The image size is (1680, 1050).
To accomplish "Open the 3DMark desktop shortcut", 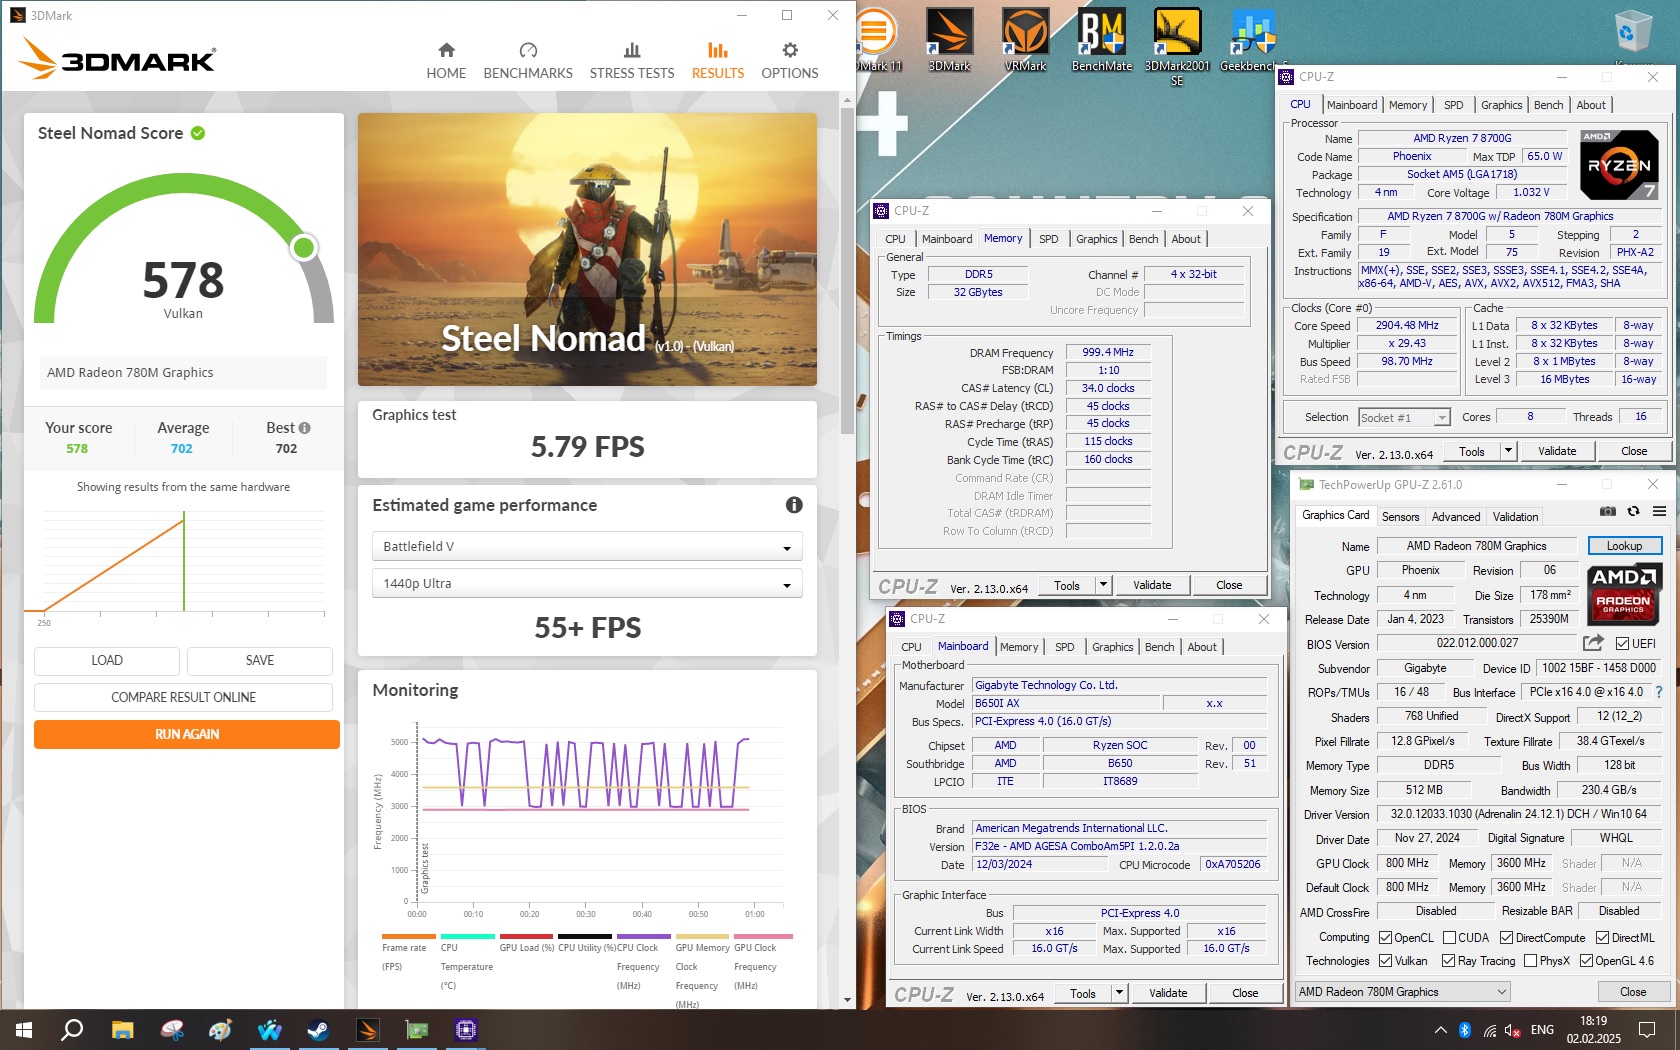I will point(949,40).
